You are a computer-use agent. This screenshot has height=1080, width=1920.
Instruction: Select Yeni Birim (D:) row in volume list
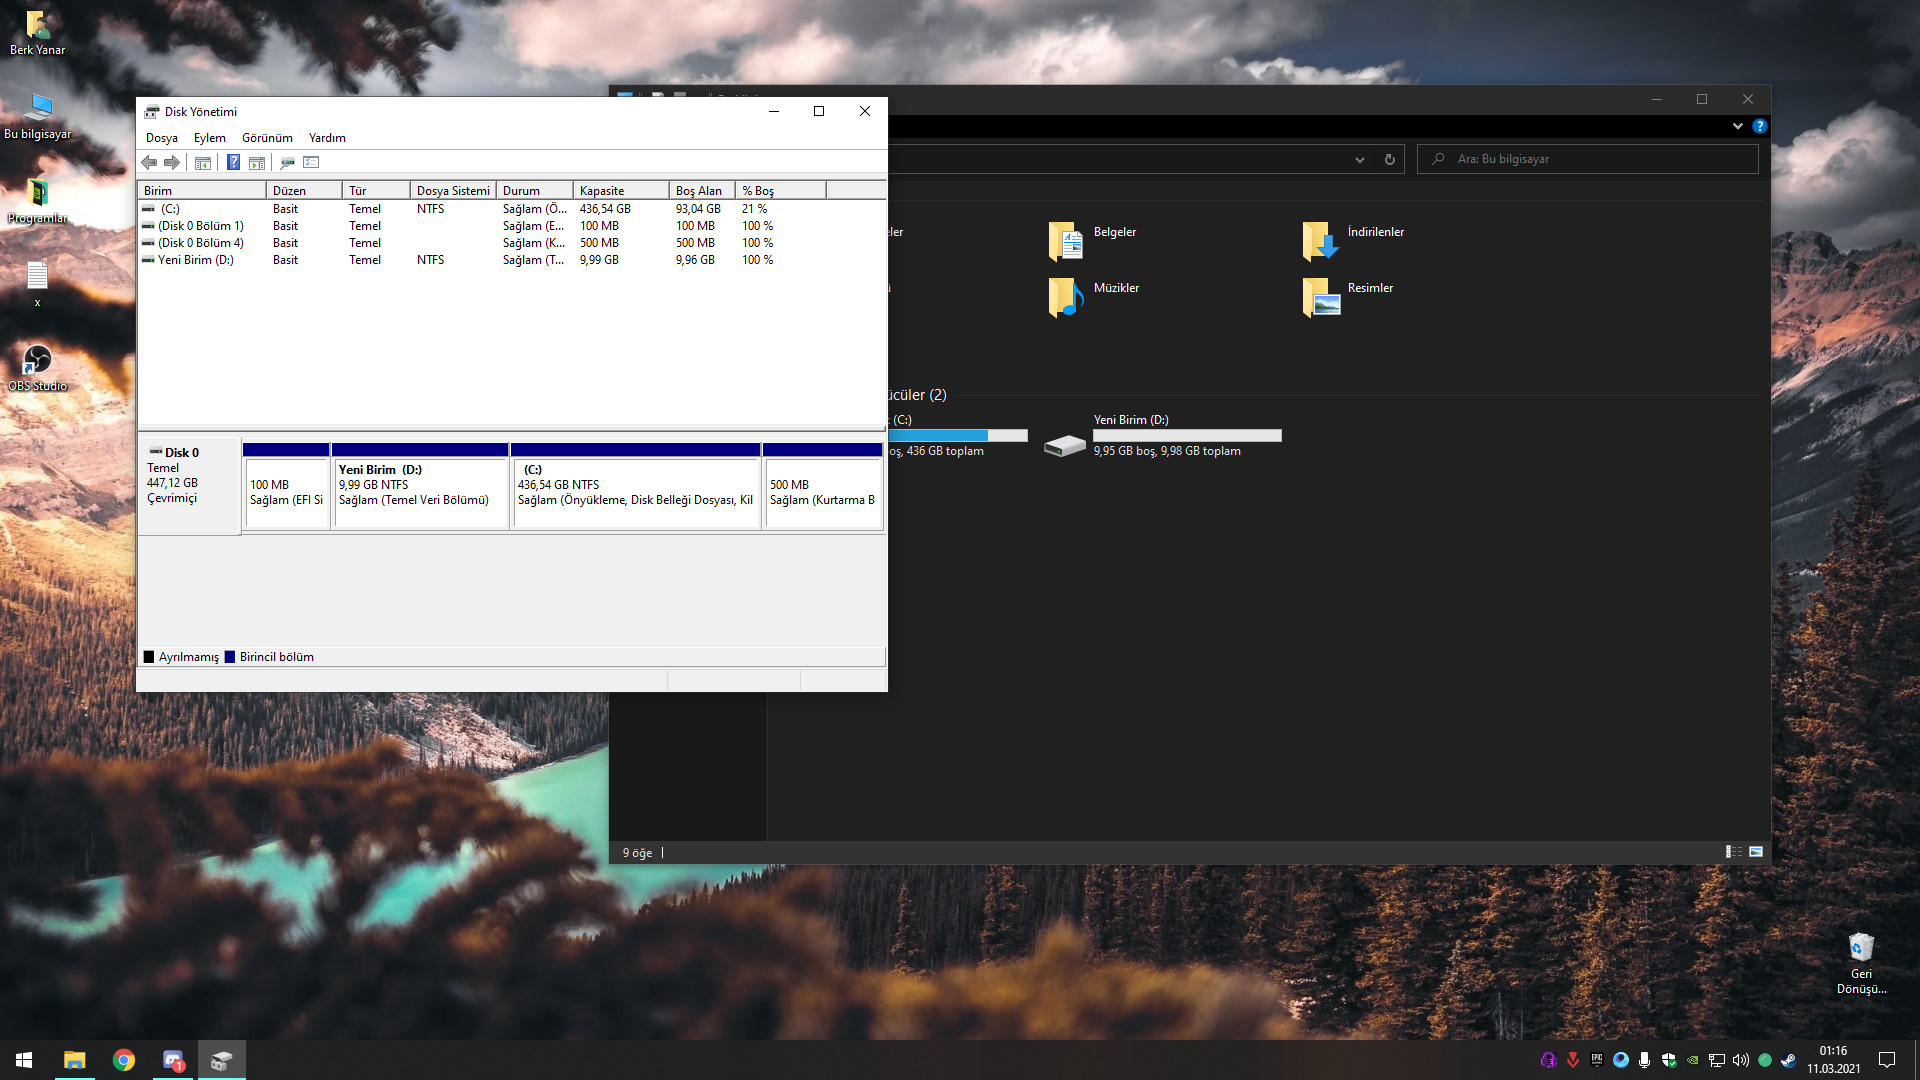pos(196,260)
